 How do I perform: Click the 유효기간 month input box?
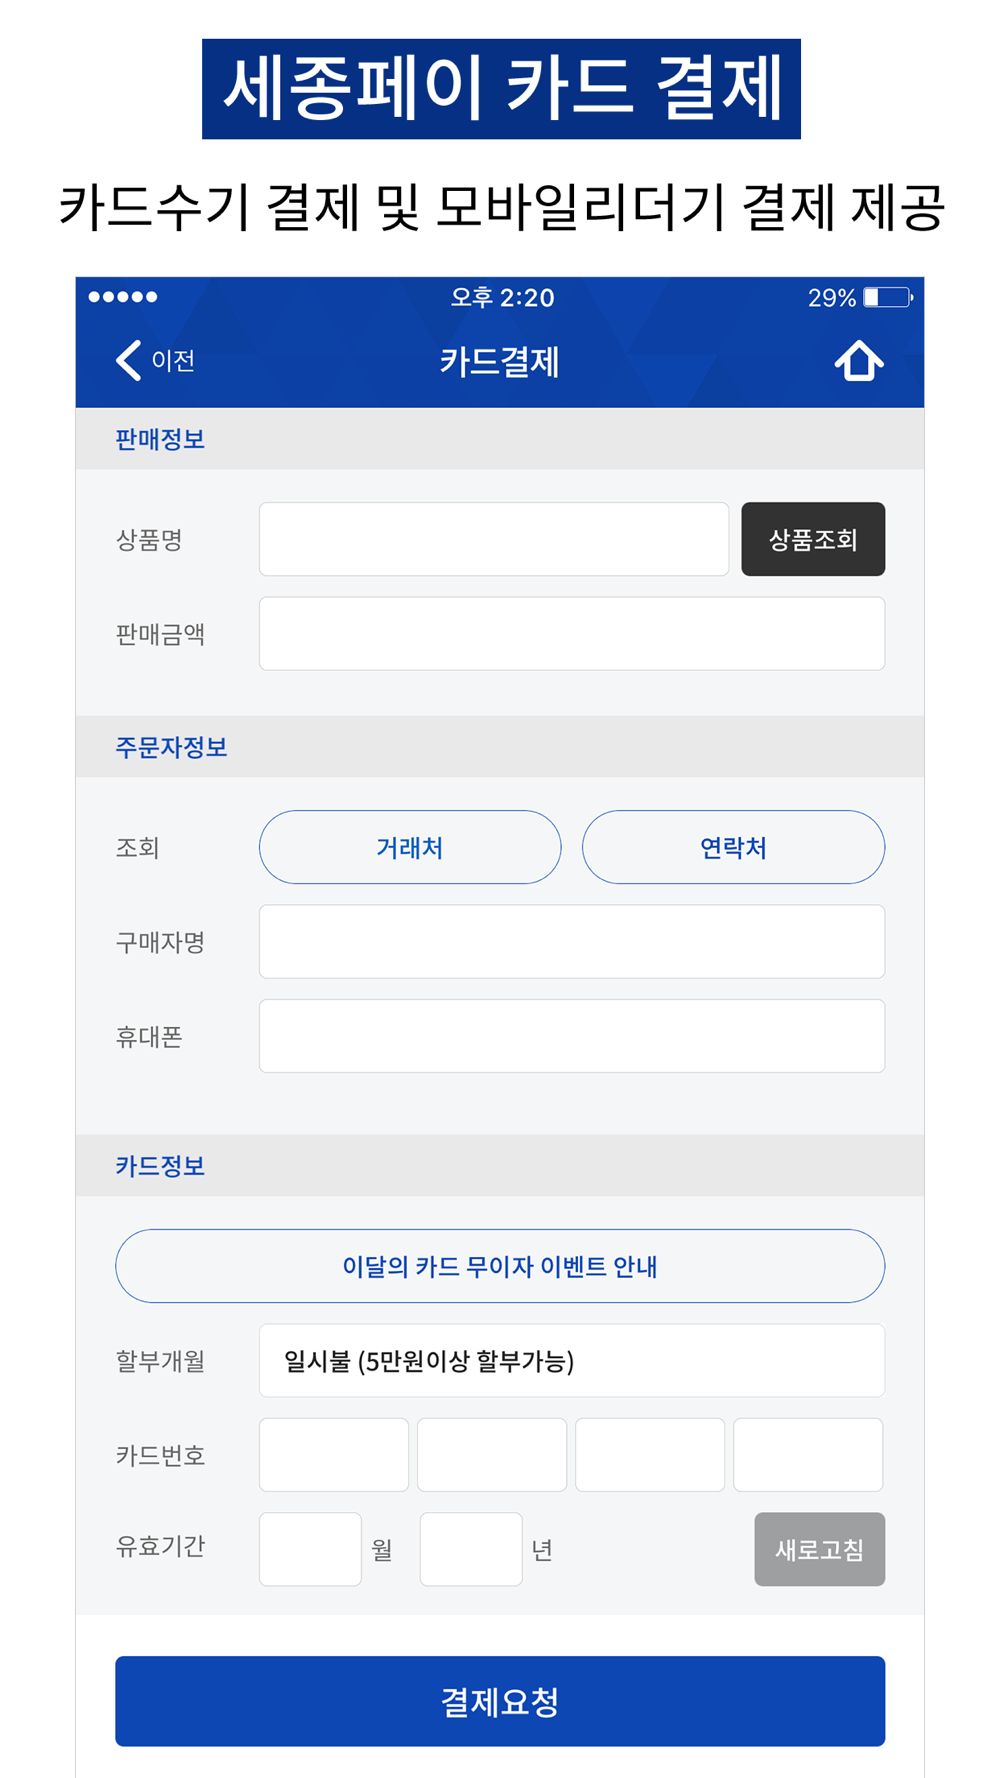(310, 1549)
